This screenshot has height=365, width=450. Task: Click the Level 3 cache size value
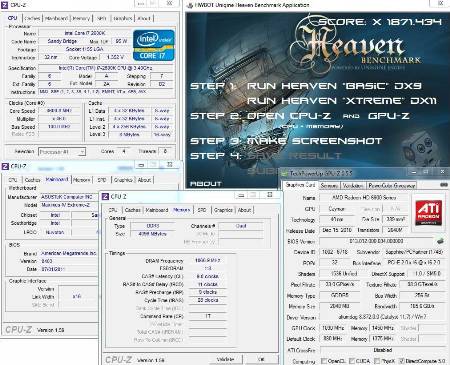click(x=129, y=135)
